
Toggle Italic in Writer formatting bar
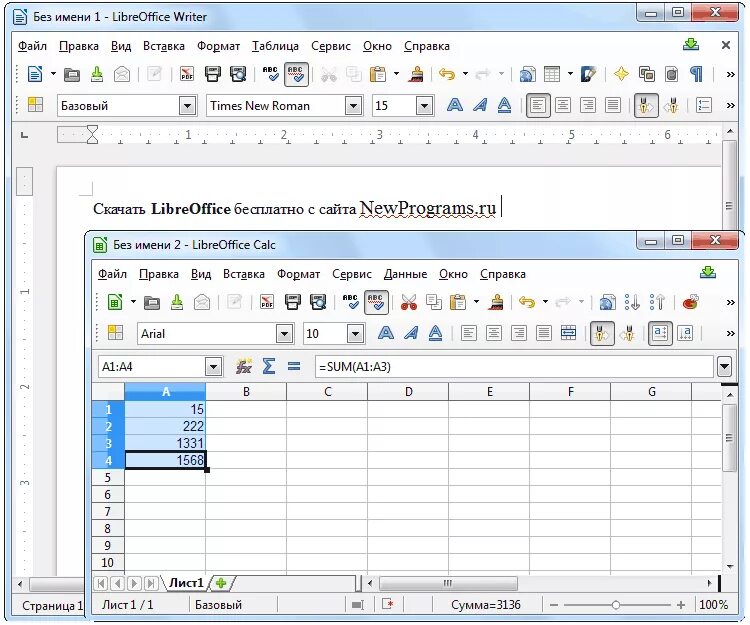point(480,105)
